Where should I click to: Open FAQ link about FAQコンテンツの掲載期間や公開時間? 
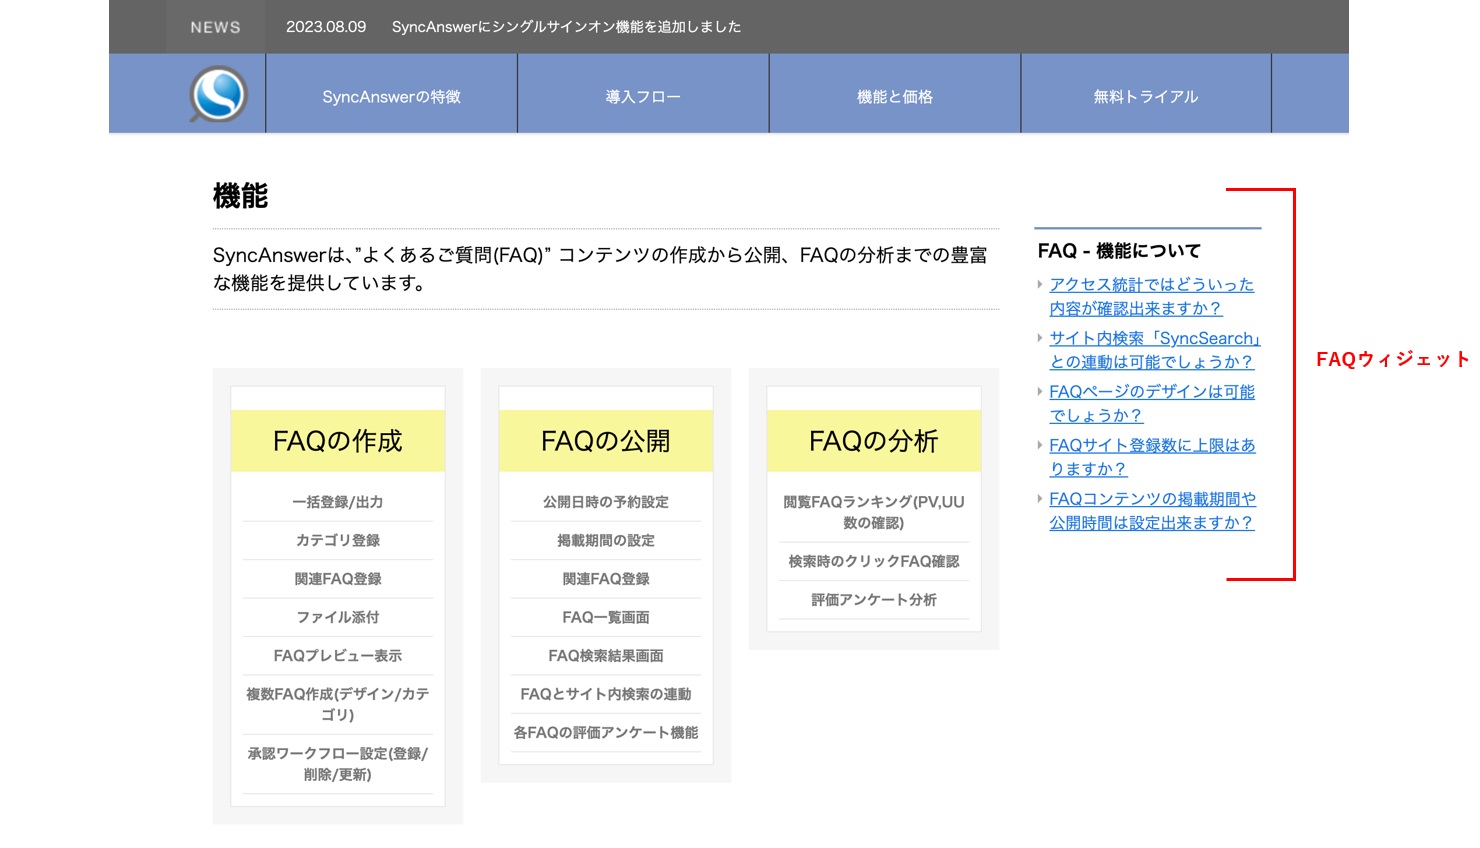click(x=1152, y=511)
